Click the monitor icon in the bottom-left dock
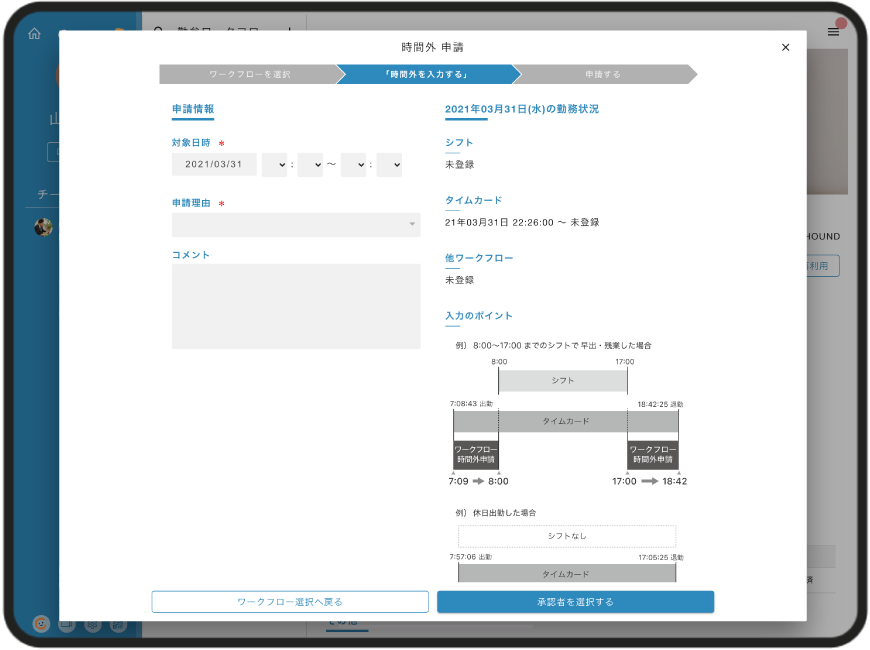Image resolution: width=870 pixels, height=650 pixels. tap(66, 624)
